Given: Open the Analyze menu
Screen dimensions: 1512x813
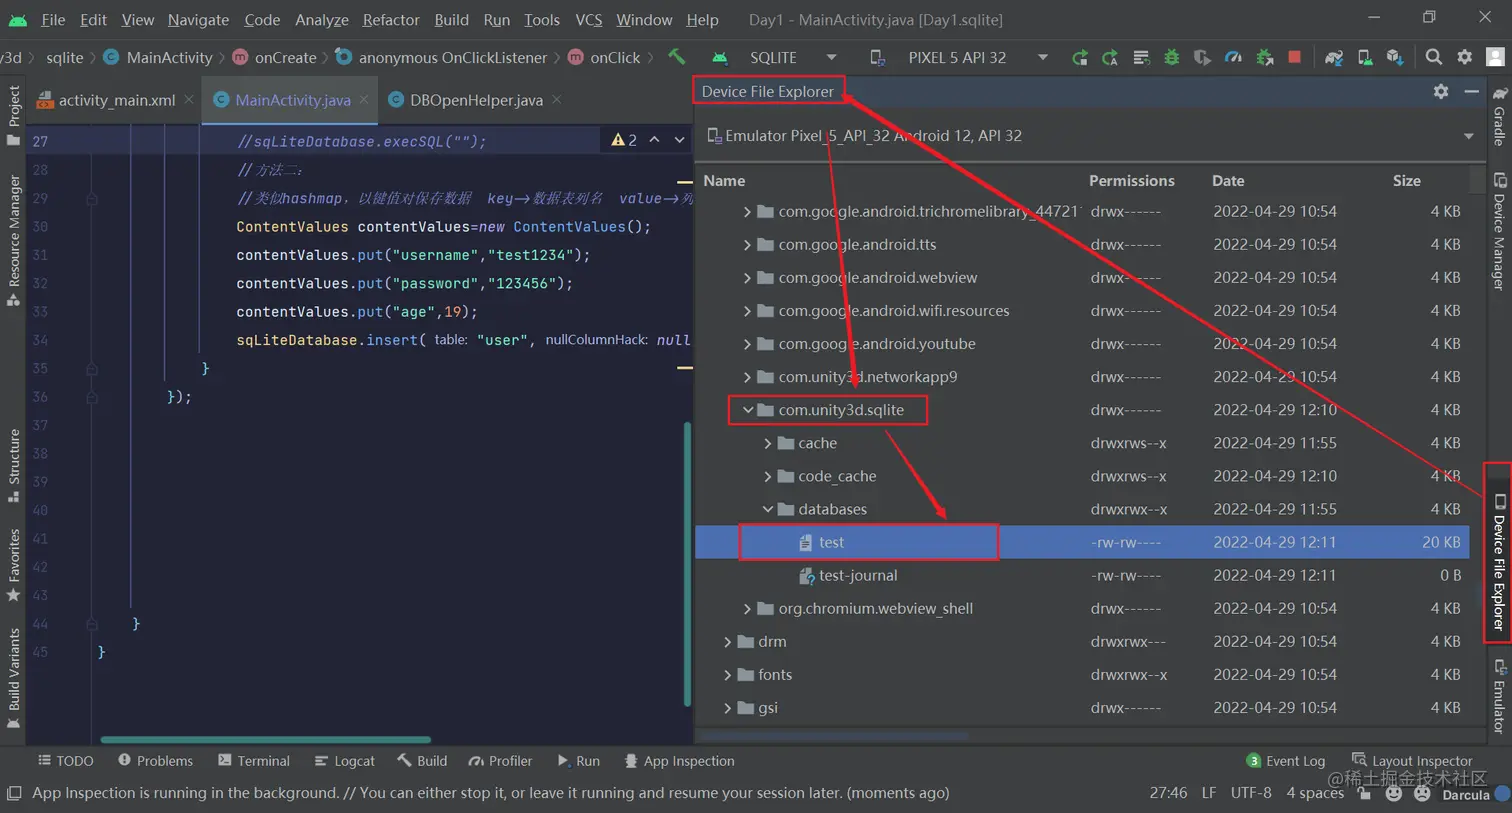Looking at the screenshot, I should 322,19.
